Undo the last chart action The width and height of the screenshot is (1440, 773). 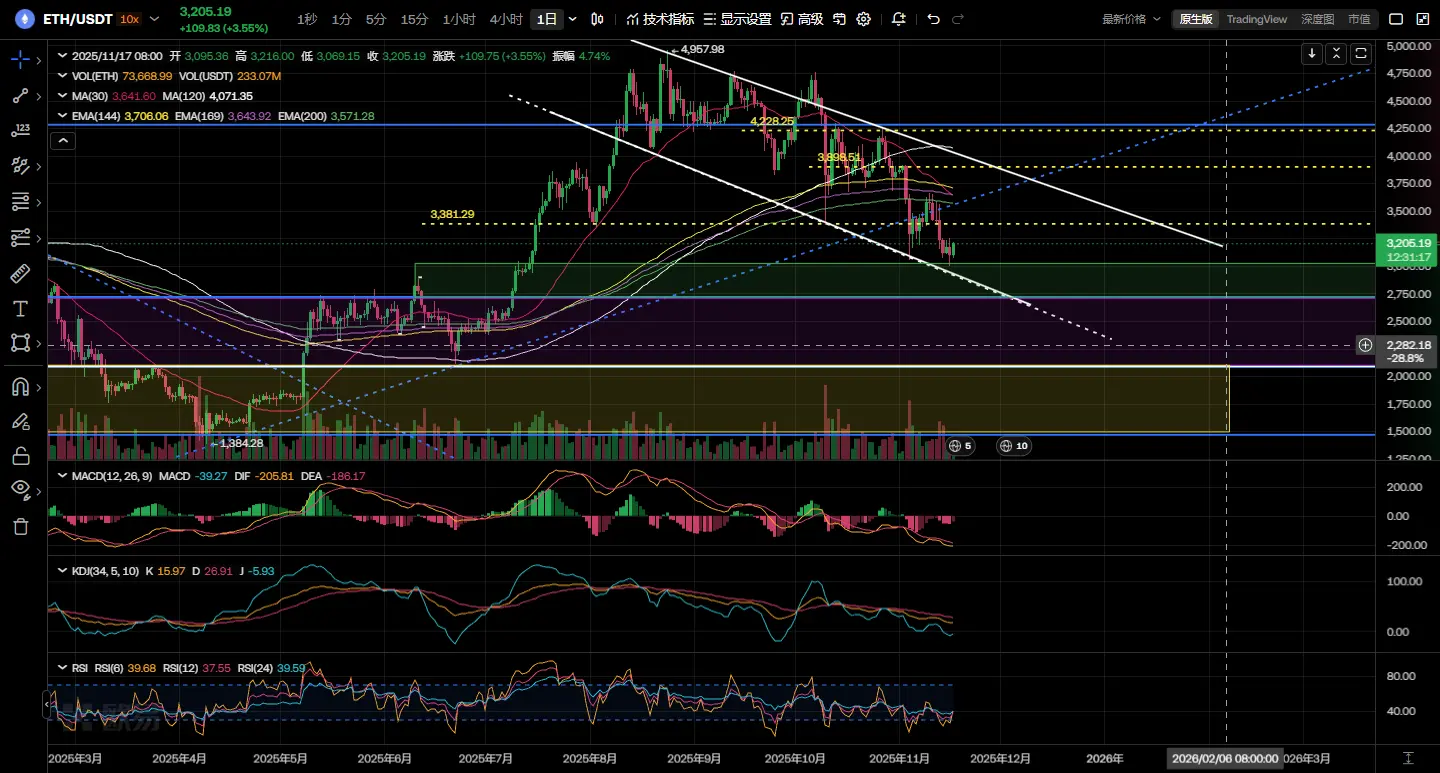(x=933, y=19)
